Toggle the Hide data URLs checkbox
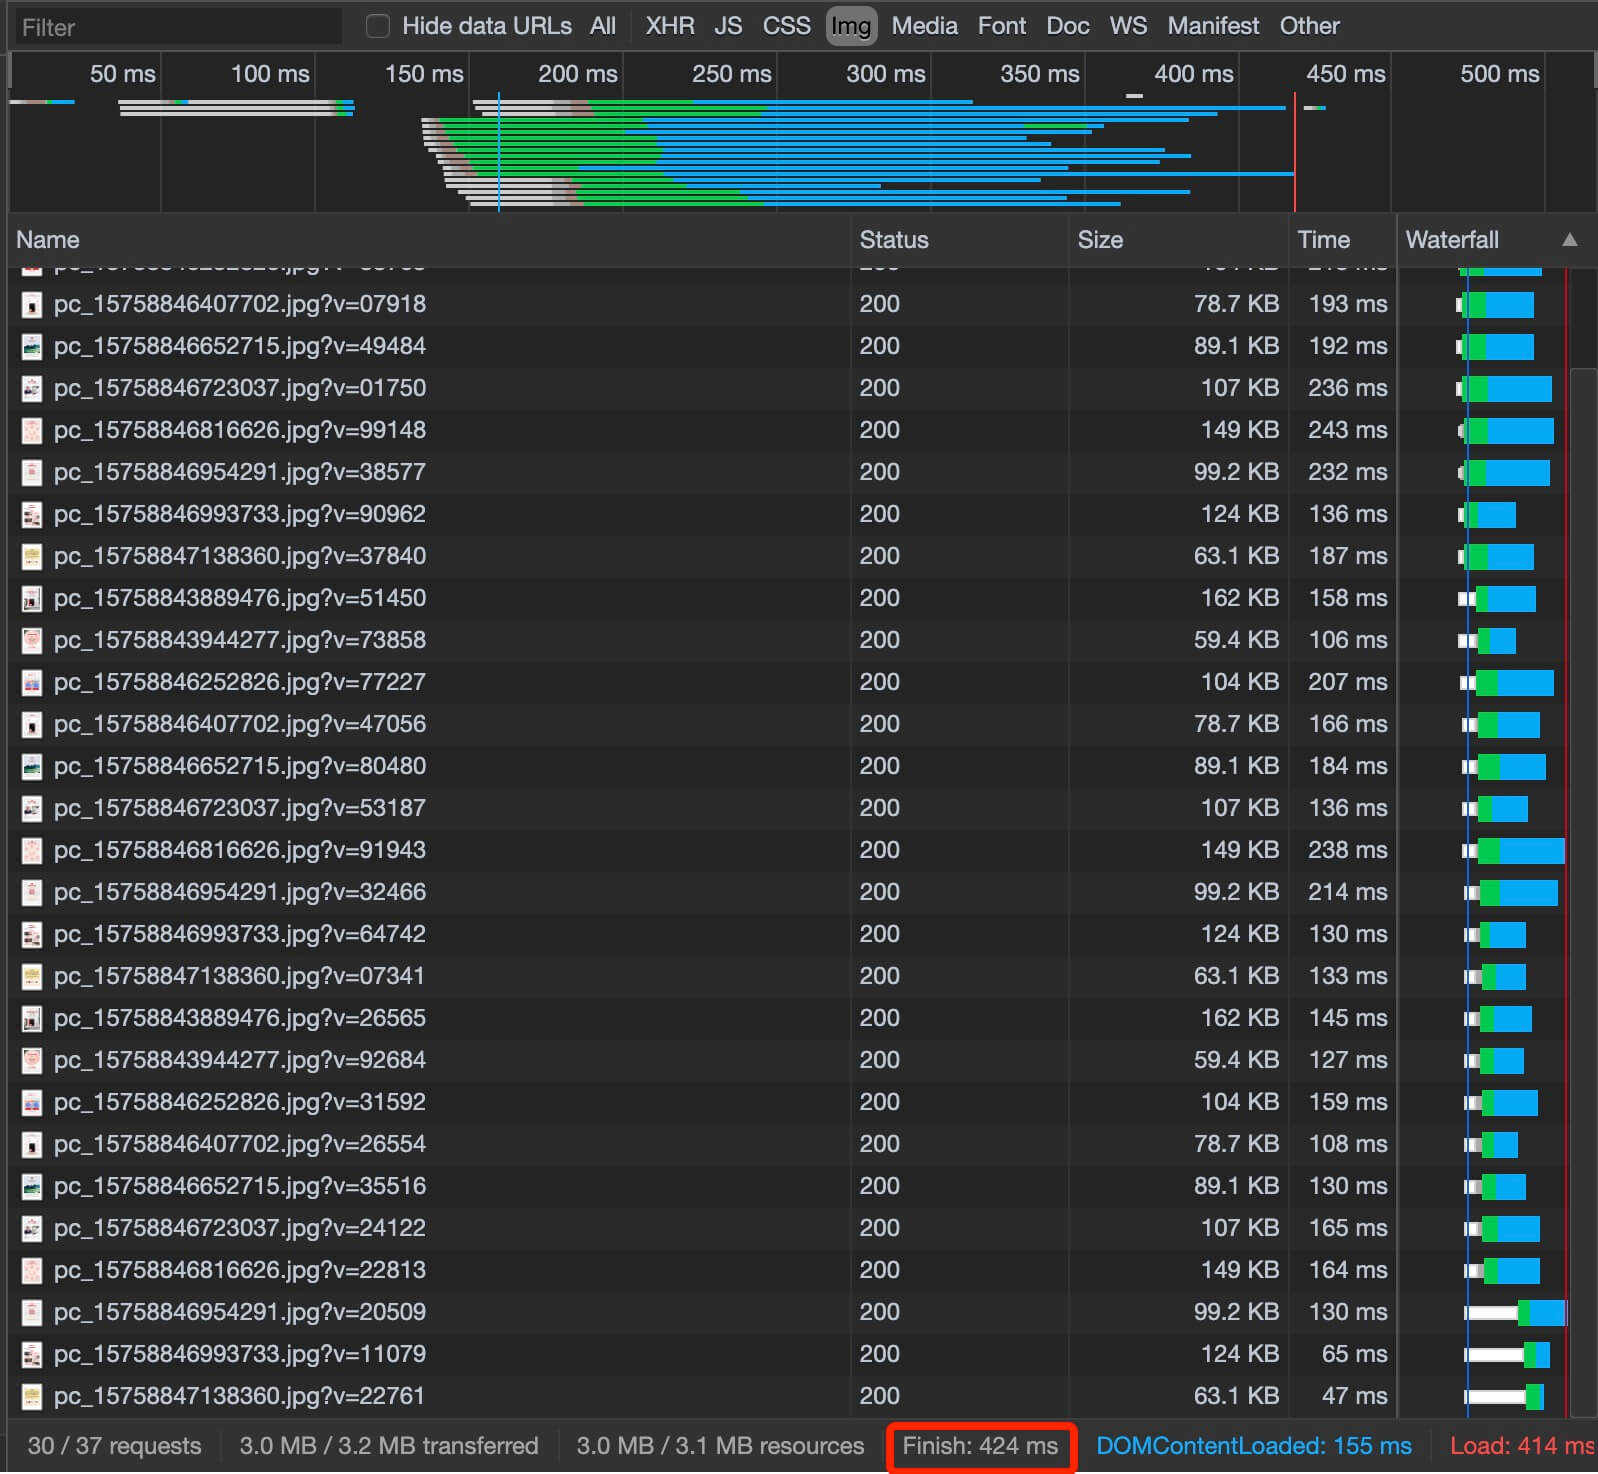 pos(378,26)
